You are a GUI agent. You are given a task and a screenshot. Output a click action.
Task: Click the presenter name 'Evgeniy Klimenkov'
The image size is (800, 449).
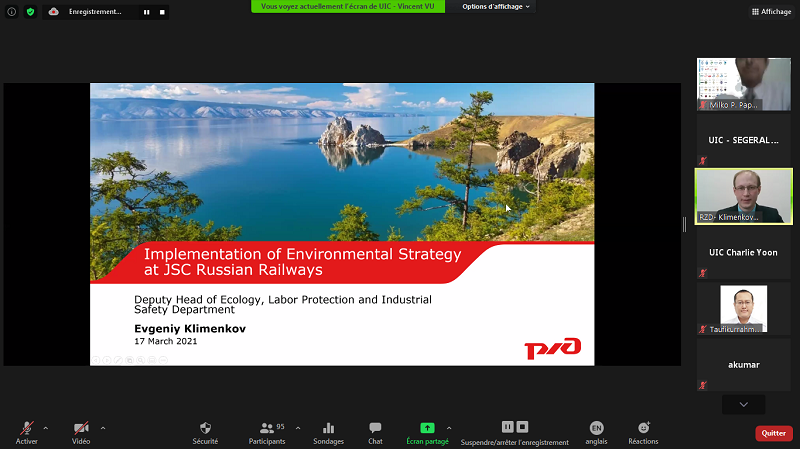[190, 329]
